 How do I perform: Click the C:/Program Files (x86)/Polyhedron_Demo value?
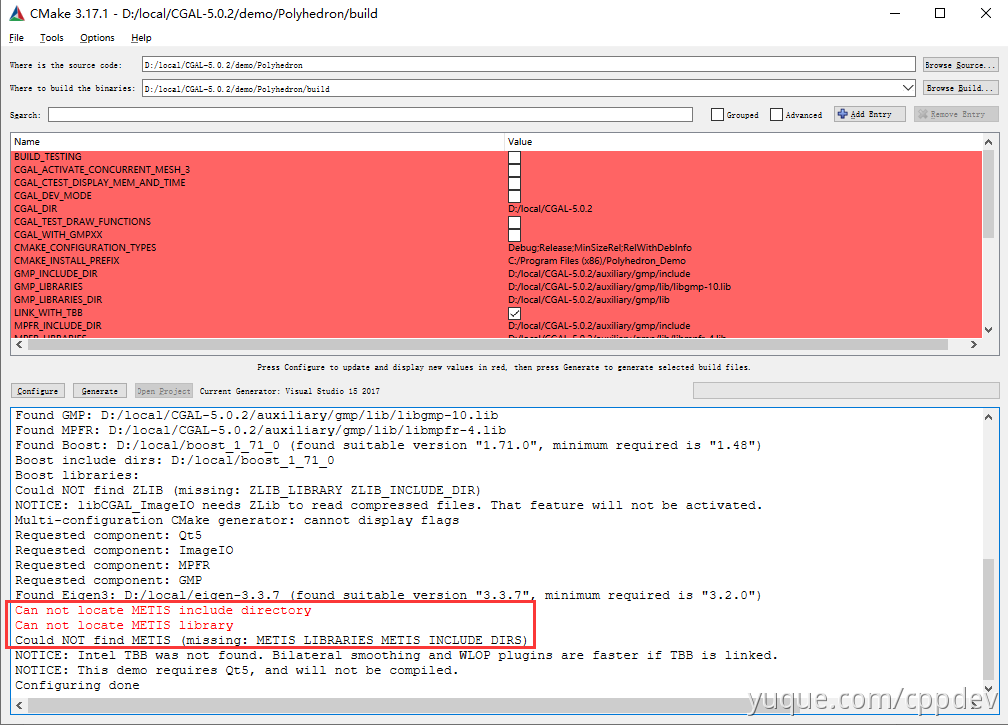pos(597,260)
